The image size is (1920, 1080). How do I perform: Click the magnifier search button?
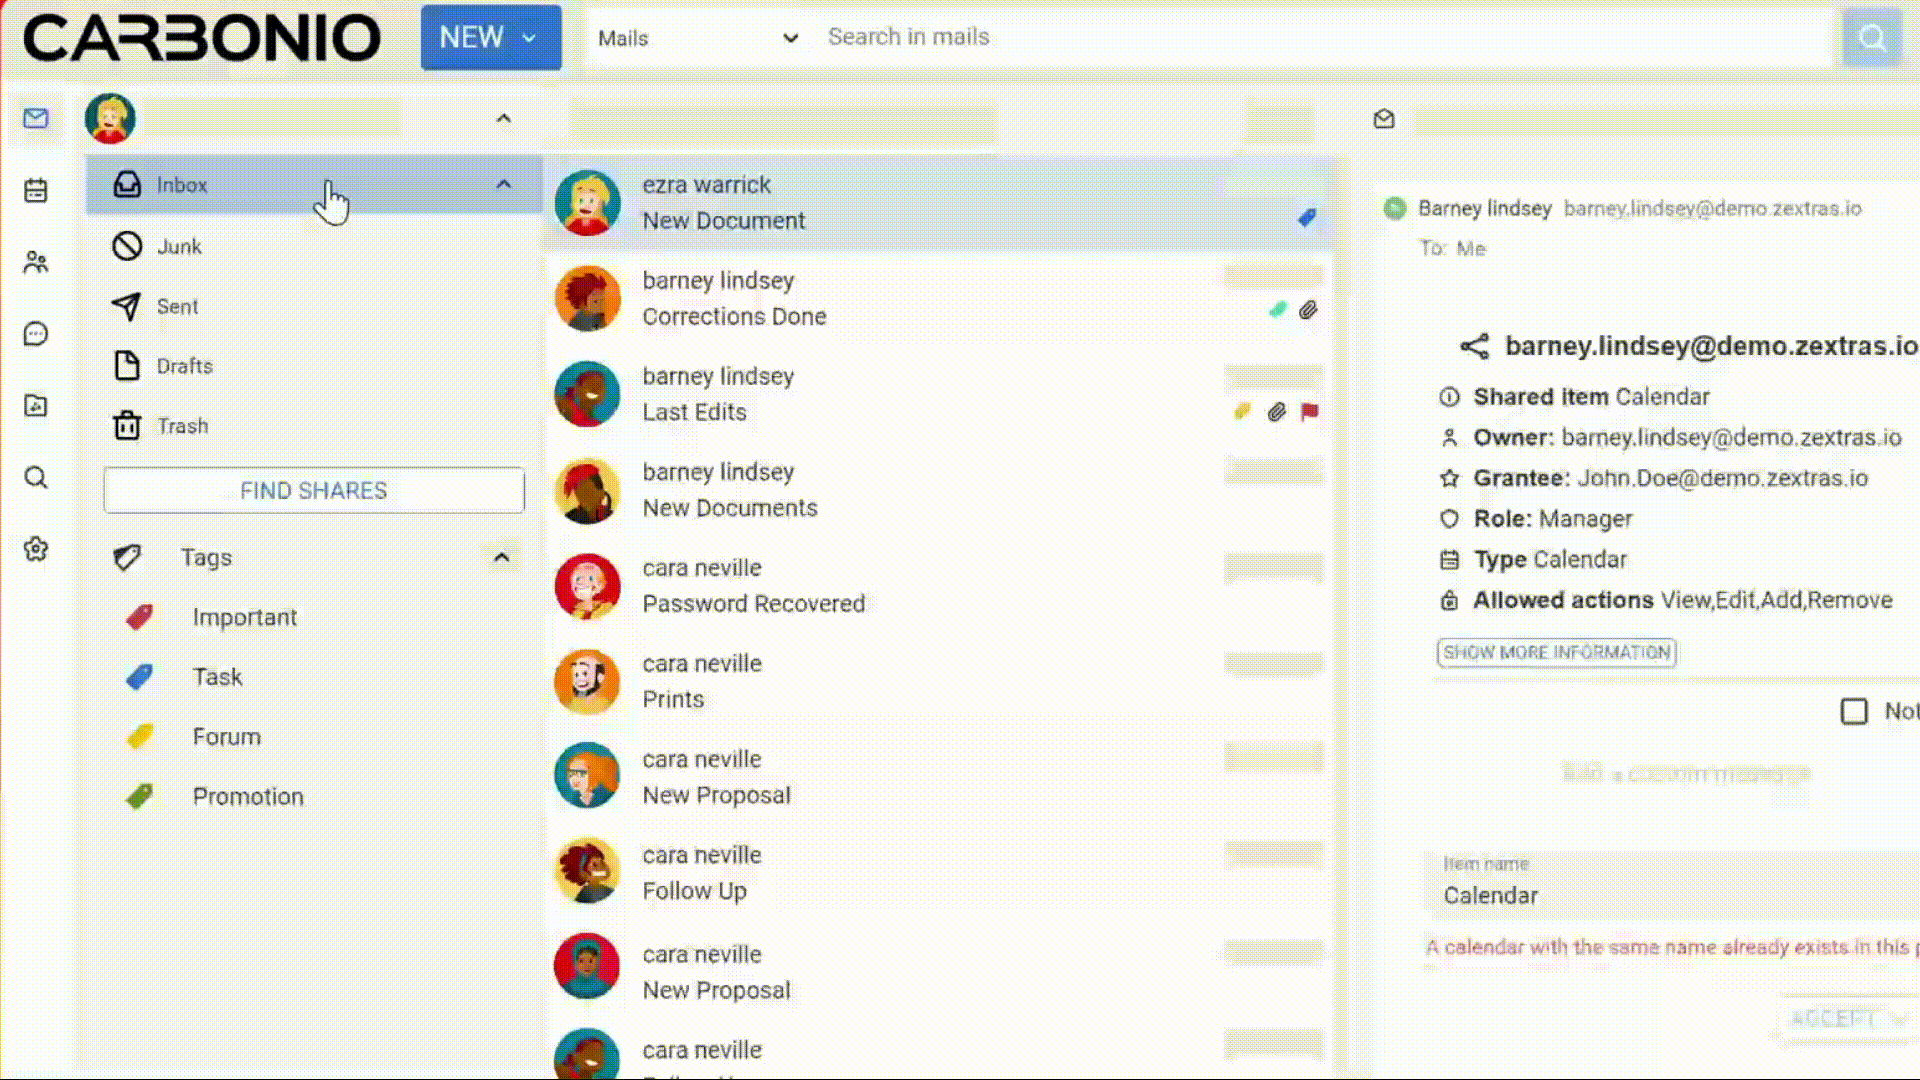[x=1871, y=38]
